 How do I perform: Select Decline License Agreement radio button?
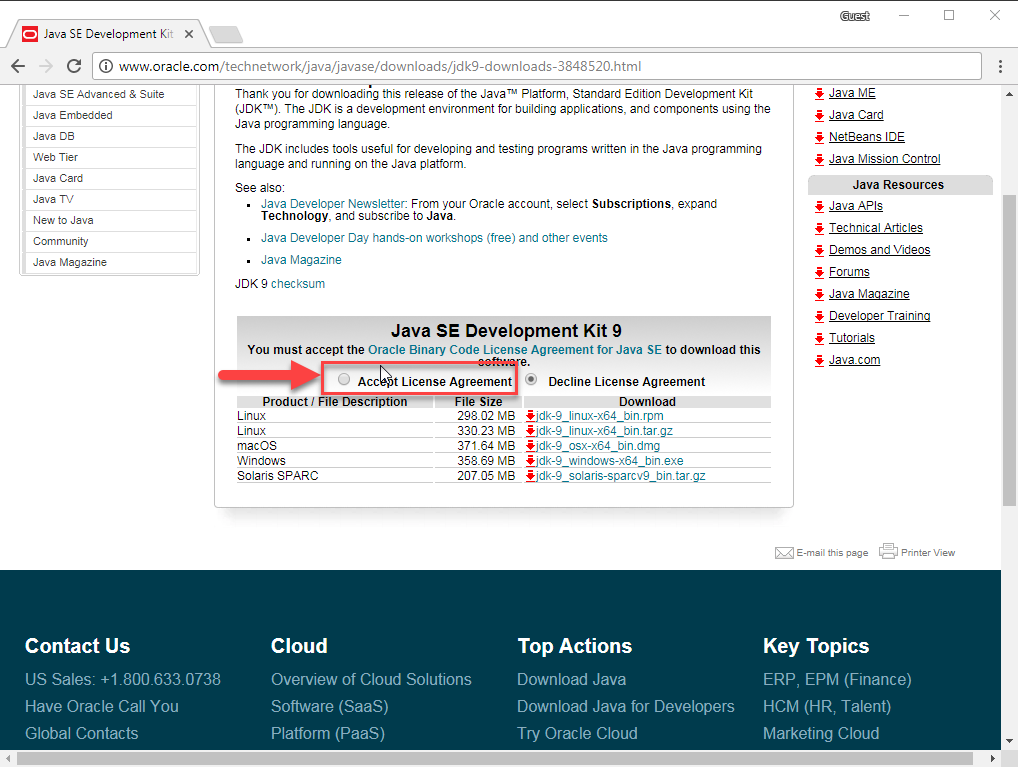point(531,380)
